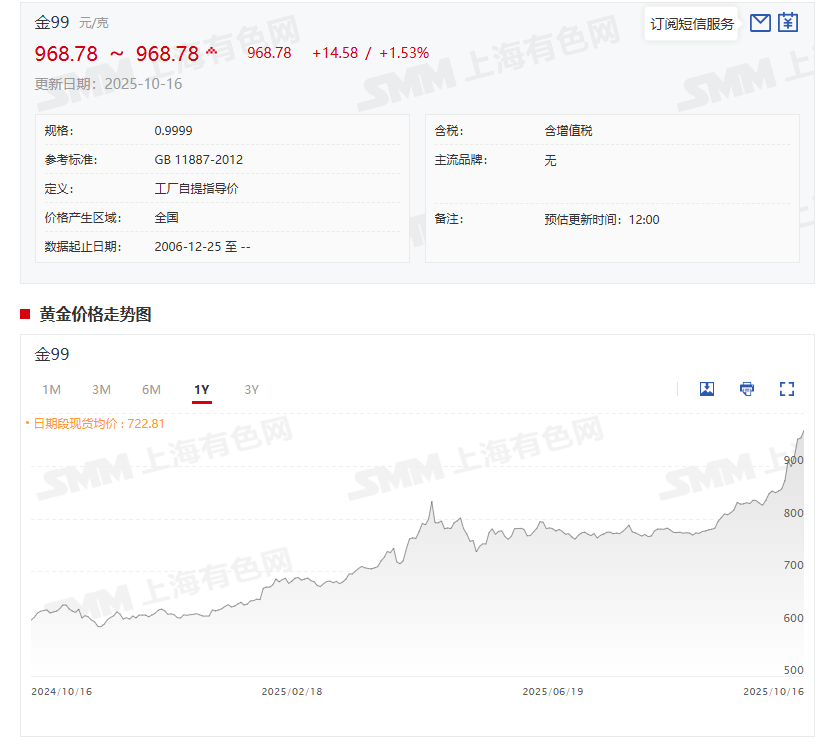The height and width of the screenshot is (744, 825).
Task: Click the 金99 product title at top
Action: [52, 22]
